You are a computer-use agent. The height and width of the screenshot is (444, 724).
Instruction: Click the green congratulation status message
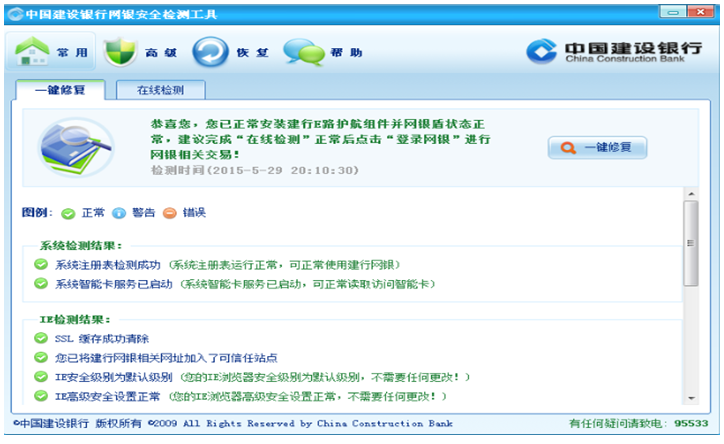pos(320,139)
